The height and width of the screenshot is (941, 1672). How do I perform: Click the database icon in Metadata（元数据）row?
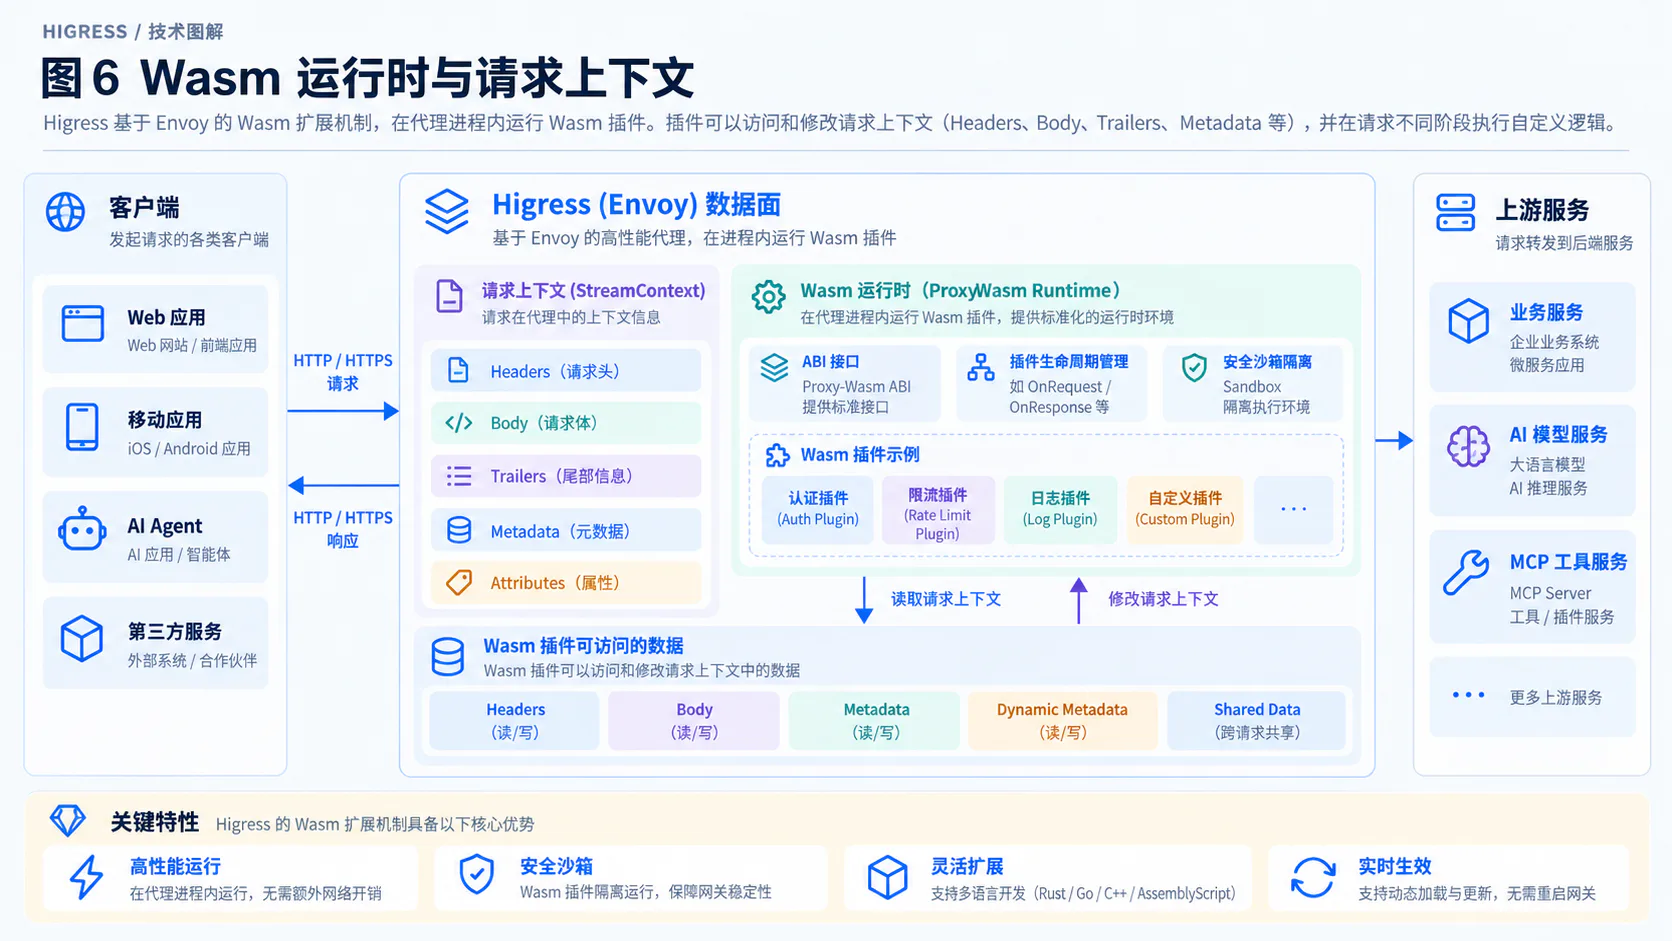tap(459, 530)
